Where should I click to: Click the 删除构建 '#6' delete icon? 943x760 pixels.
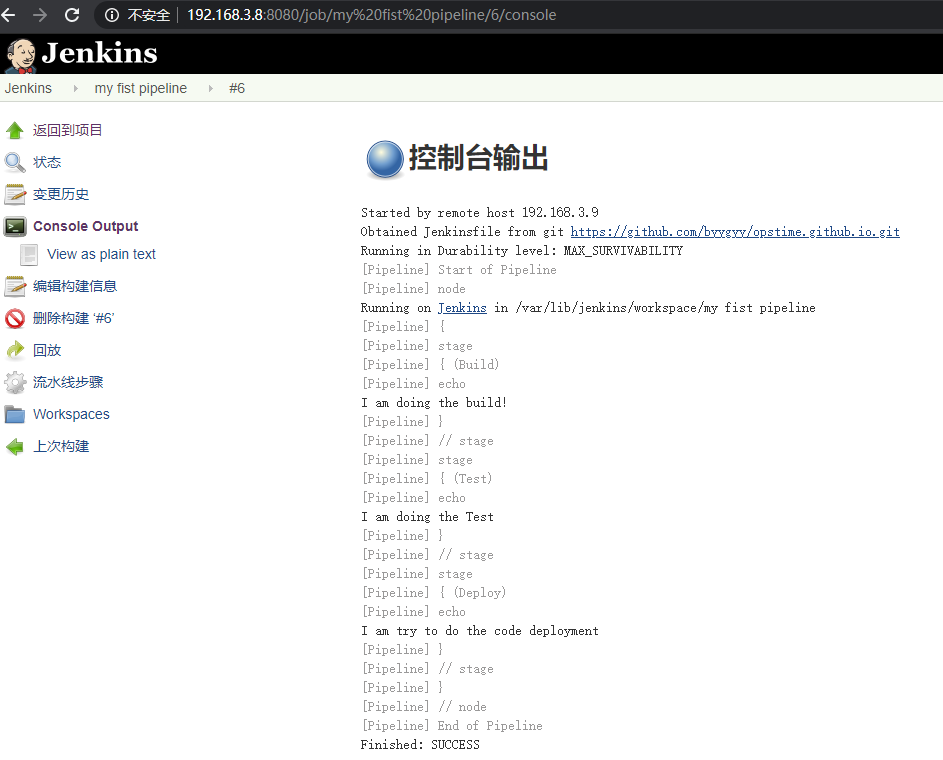(x=18, y=318)
